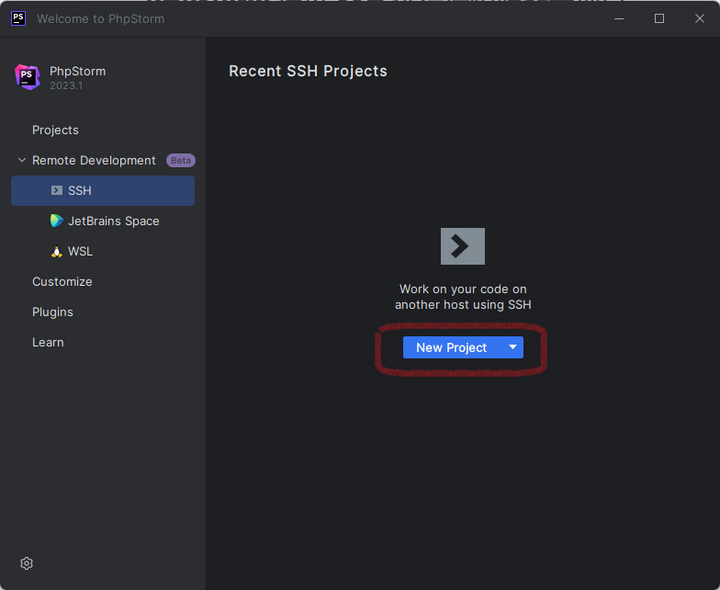720x590 pixels.
Task: Collapse the Remote Development chevron
Action: tap(22, 160)
